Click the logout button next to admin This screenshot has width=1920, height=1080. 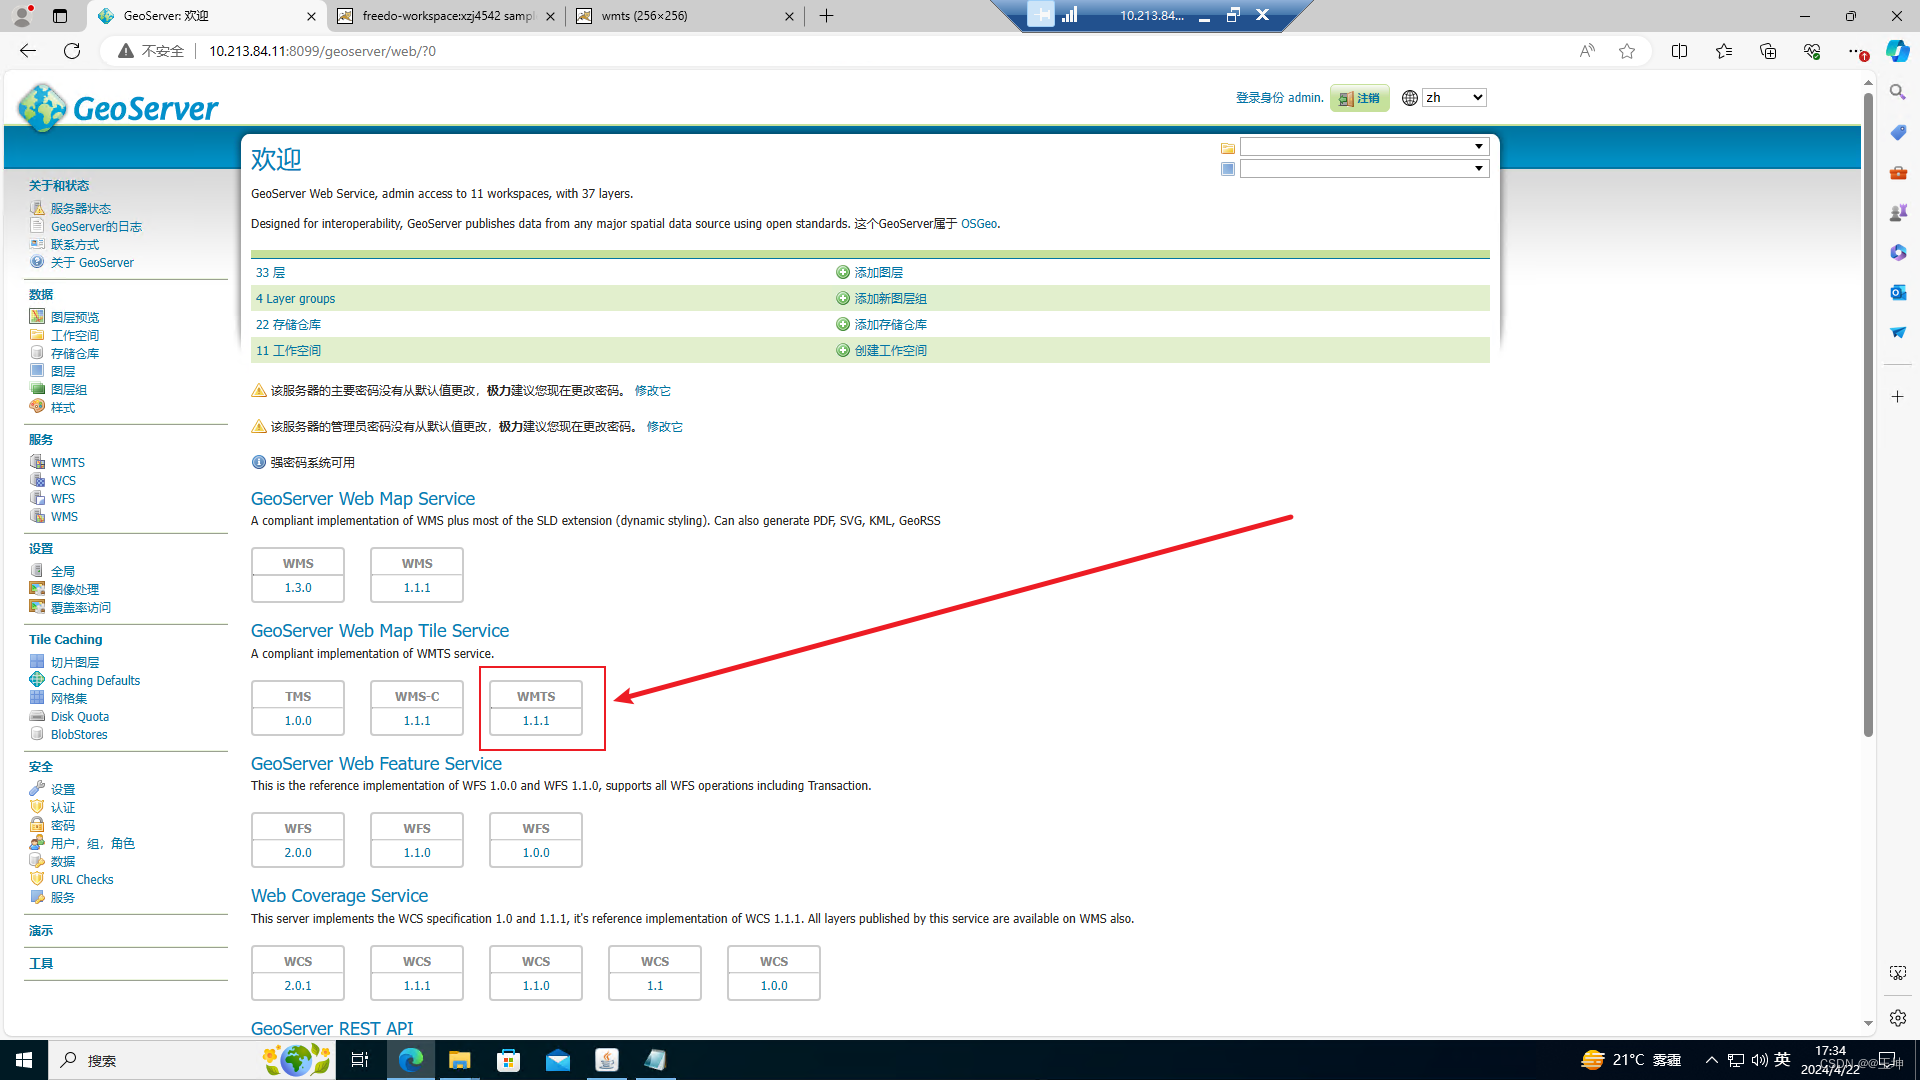tap(1359, 98)
